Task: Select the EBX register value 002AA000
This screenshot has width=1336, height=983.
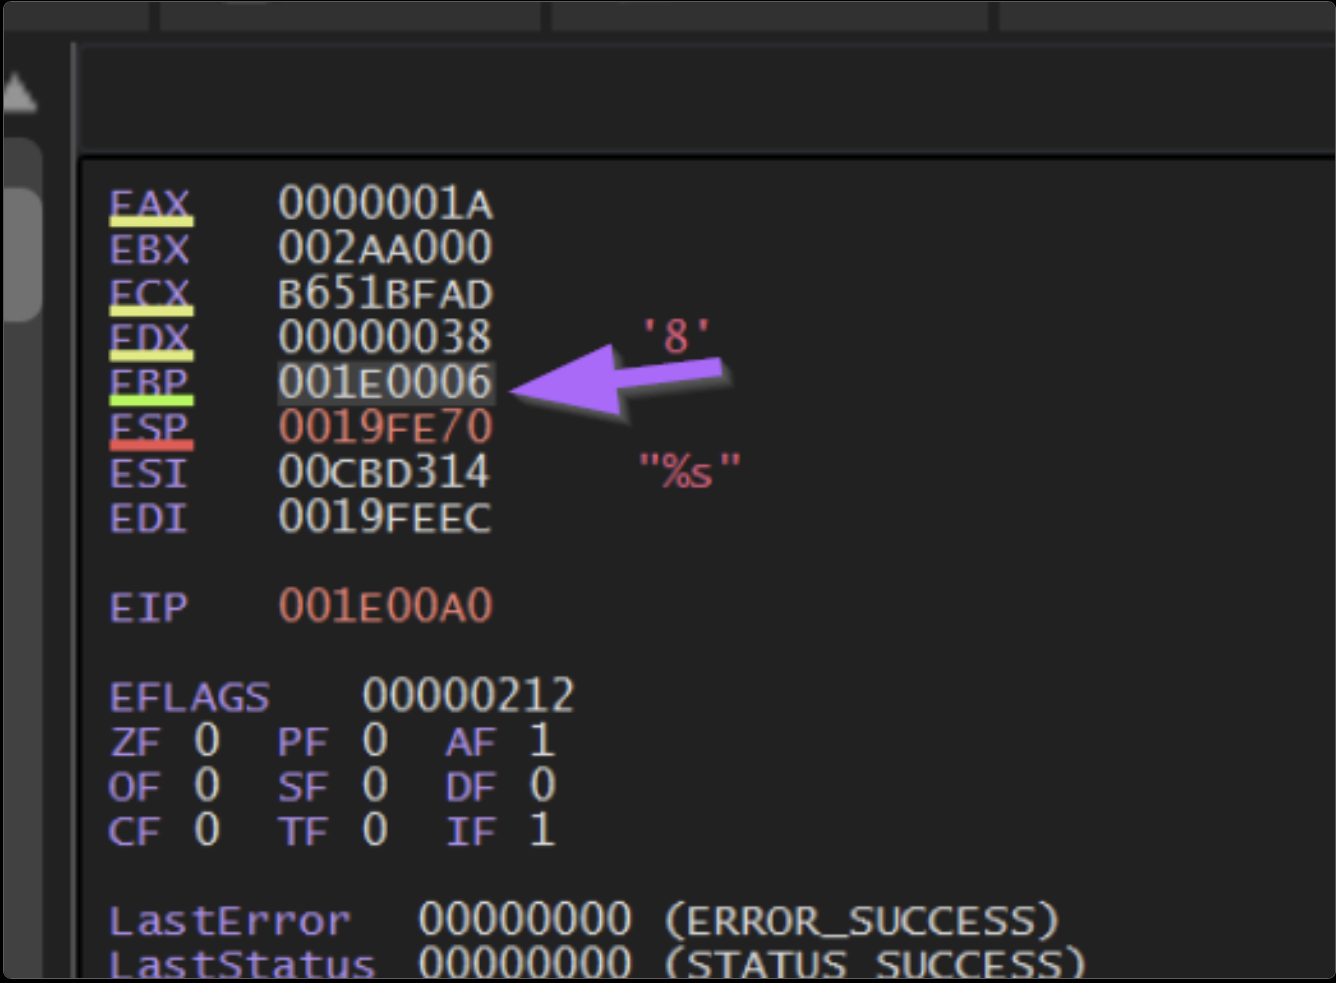Action: (x=385, y=248)
